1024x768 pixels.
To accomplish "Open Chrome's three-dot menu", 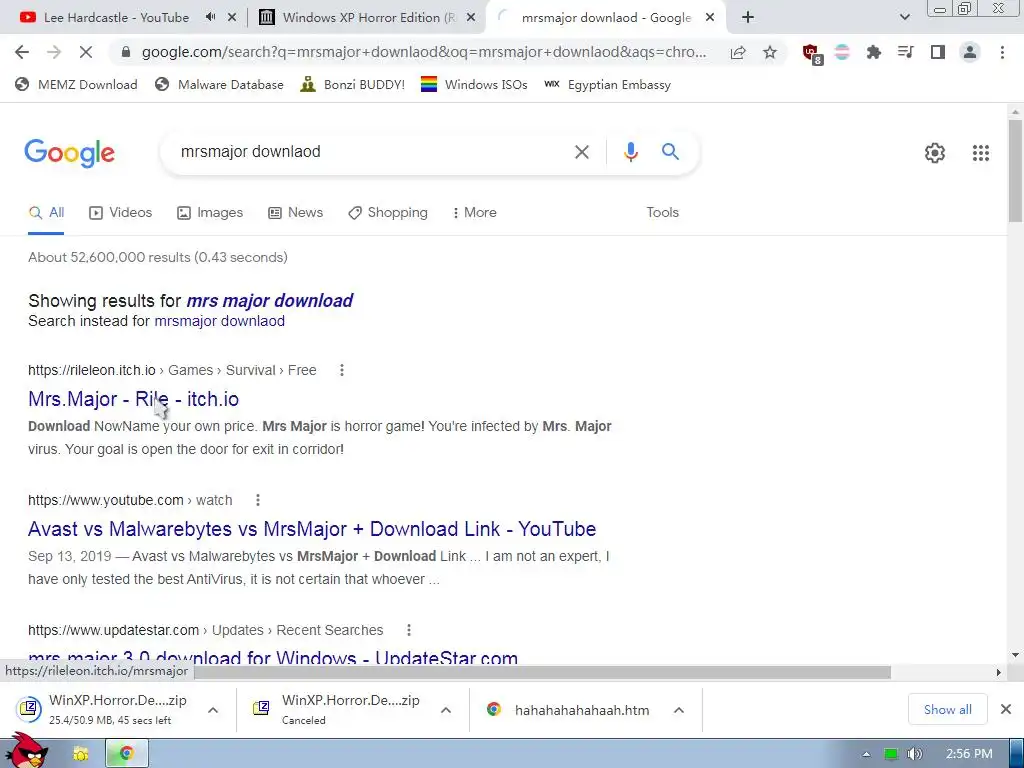I will (x=1002, y=52).
